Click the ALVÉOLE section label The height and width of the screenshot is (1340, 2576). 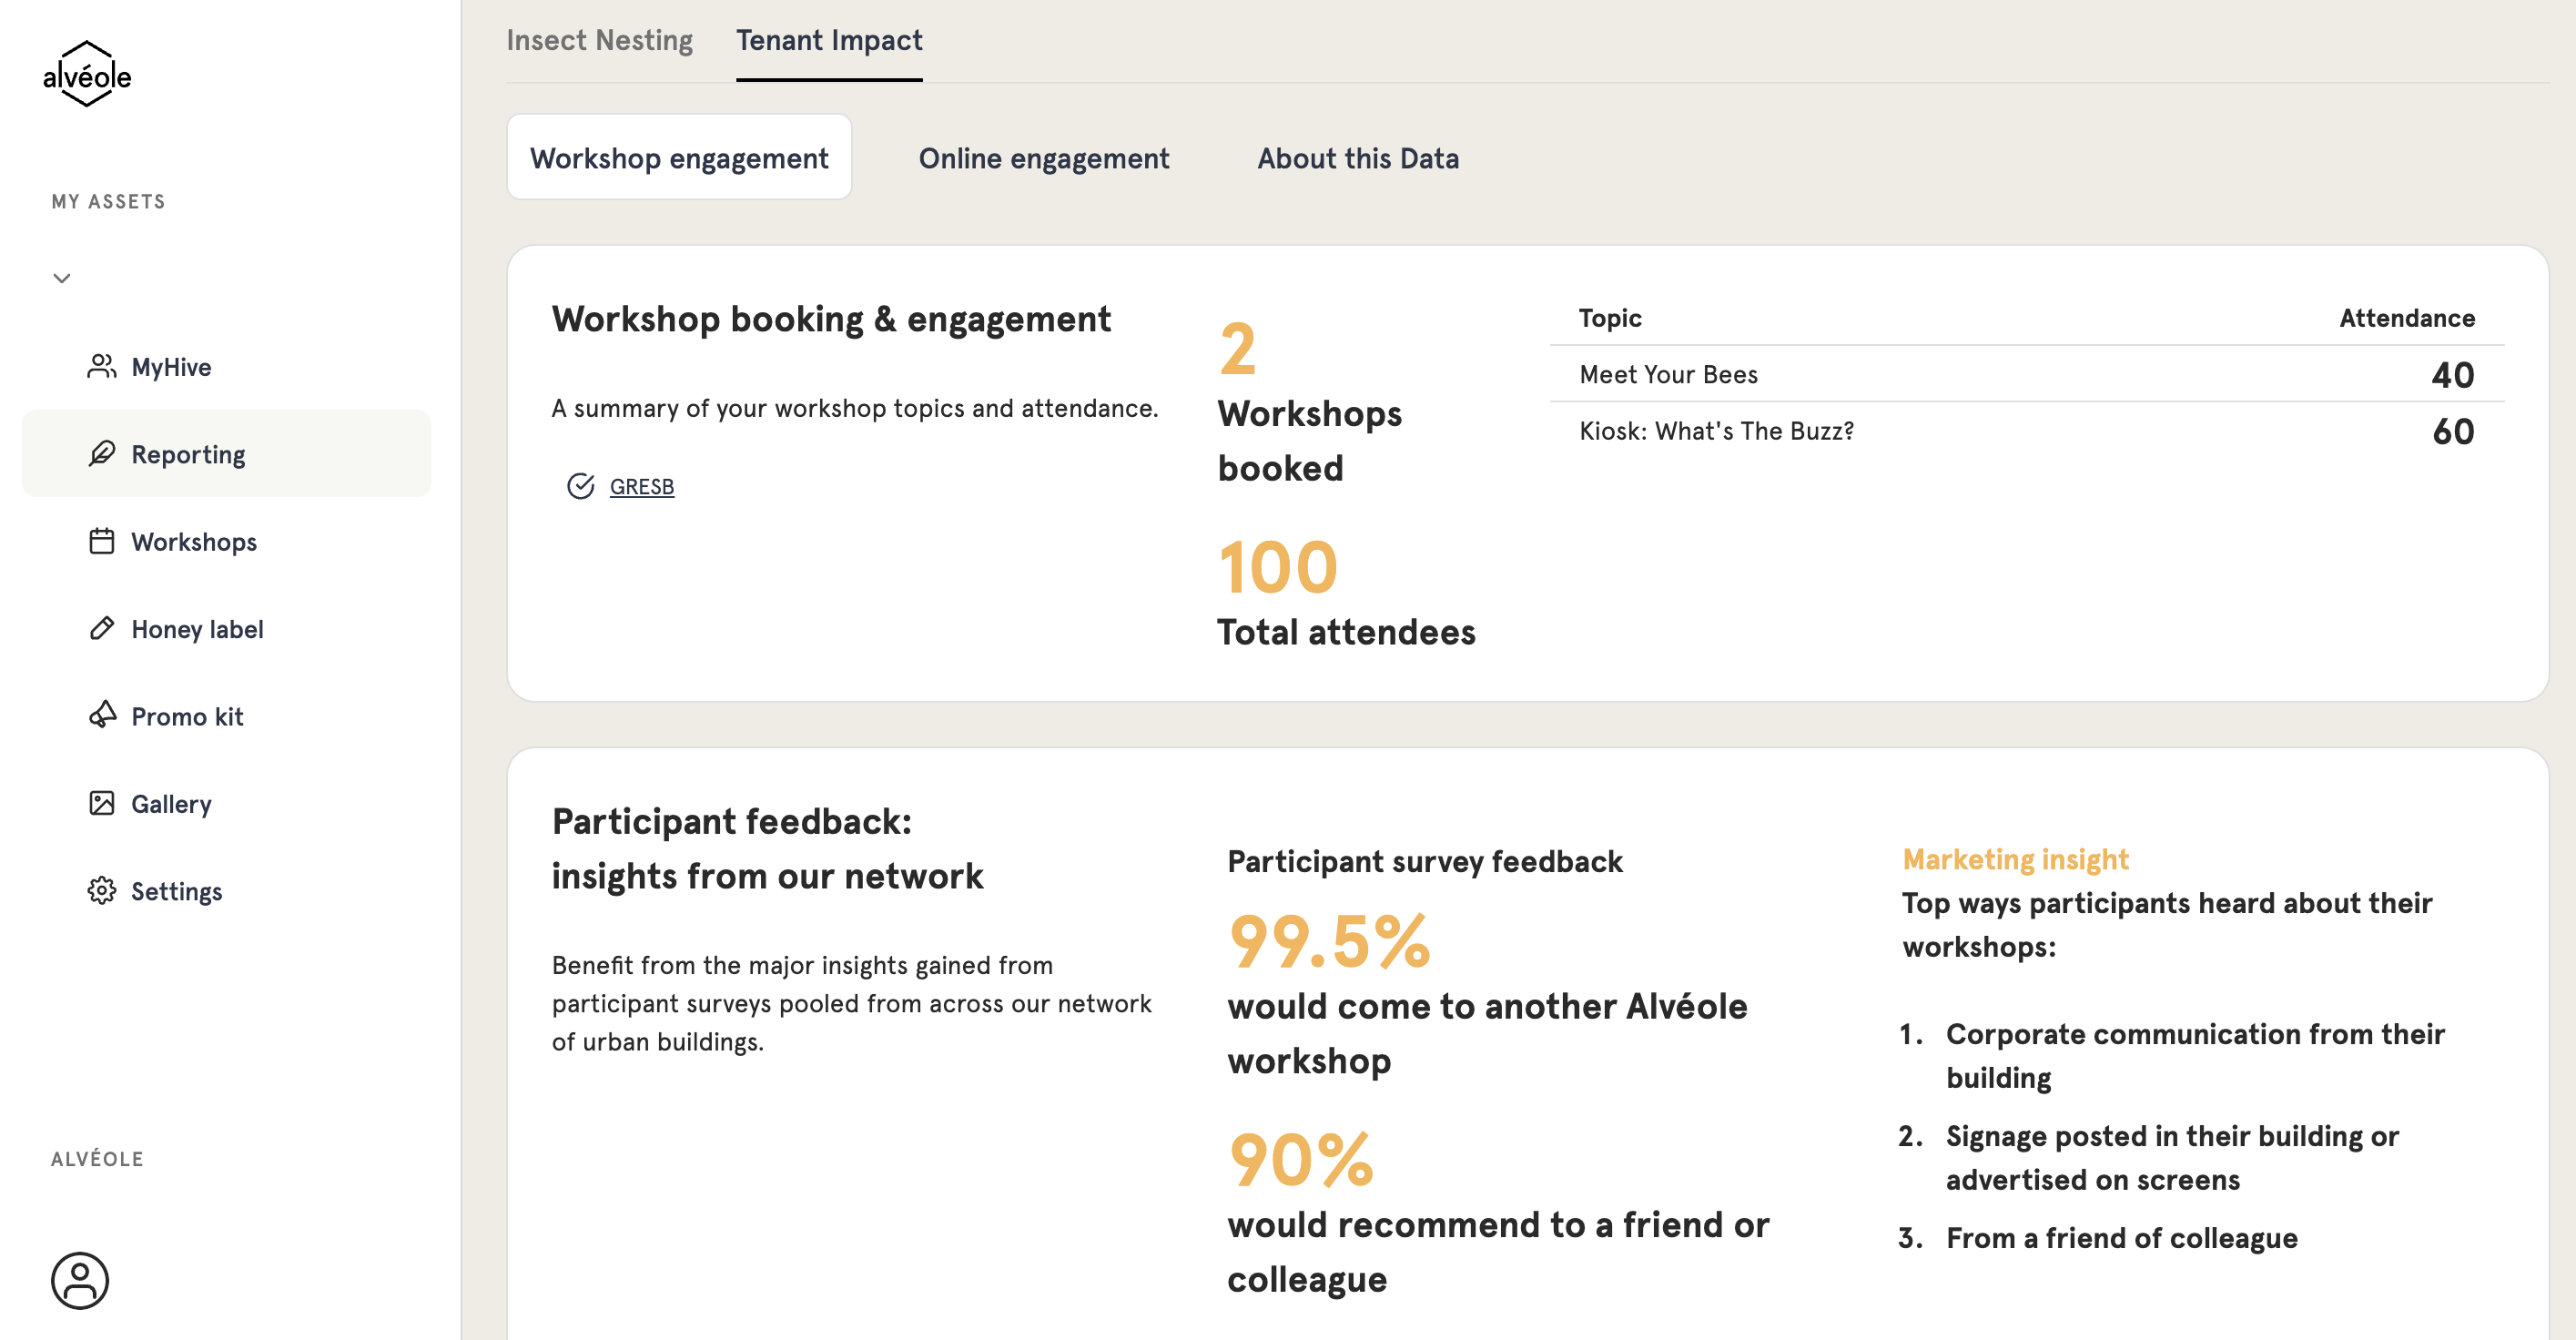pyautogui.click(x=97, y=1158)
